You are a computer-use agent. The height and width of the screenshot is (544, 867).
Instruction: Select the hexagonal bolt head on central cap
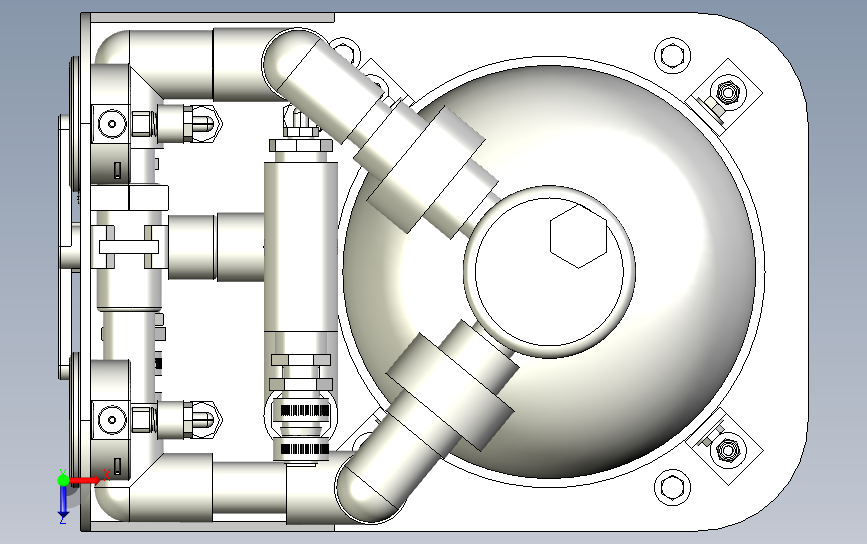coord(578,237)
